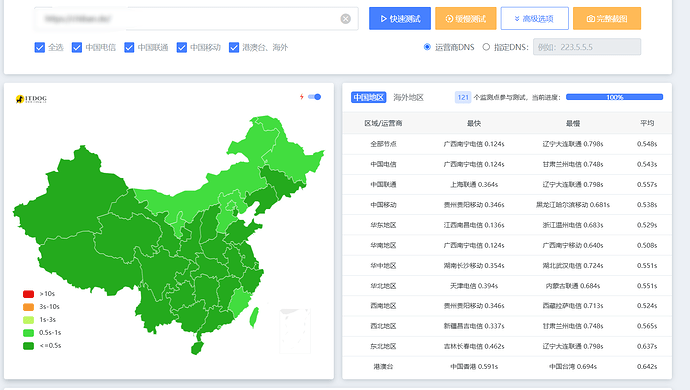Viewport: 690px width, 390px height.
Task: Click the orange 3s-10s legend swatch
Action: pos(29,307)
